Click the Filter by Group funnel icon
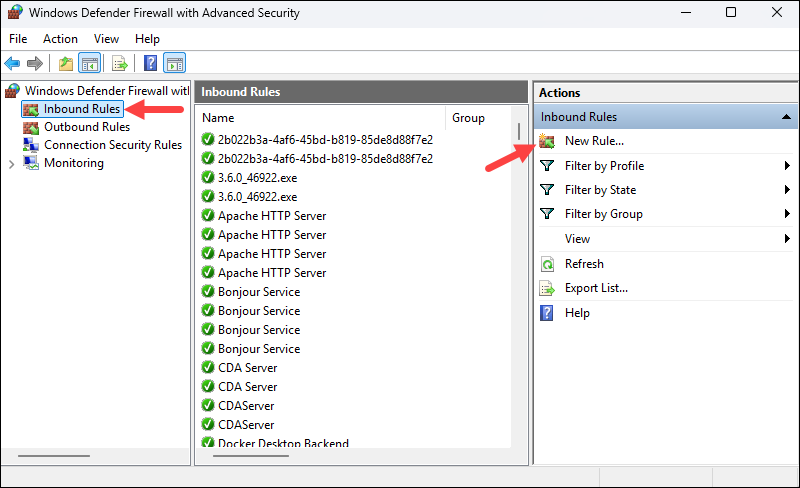800x488 pixels. coord(547,214)
